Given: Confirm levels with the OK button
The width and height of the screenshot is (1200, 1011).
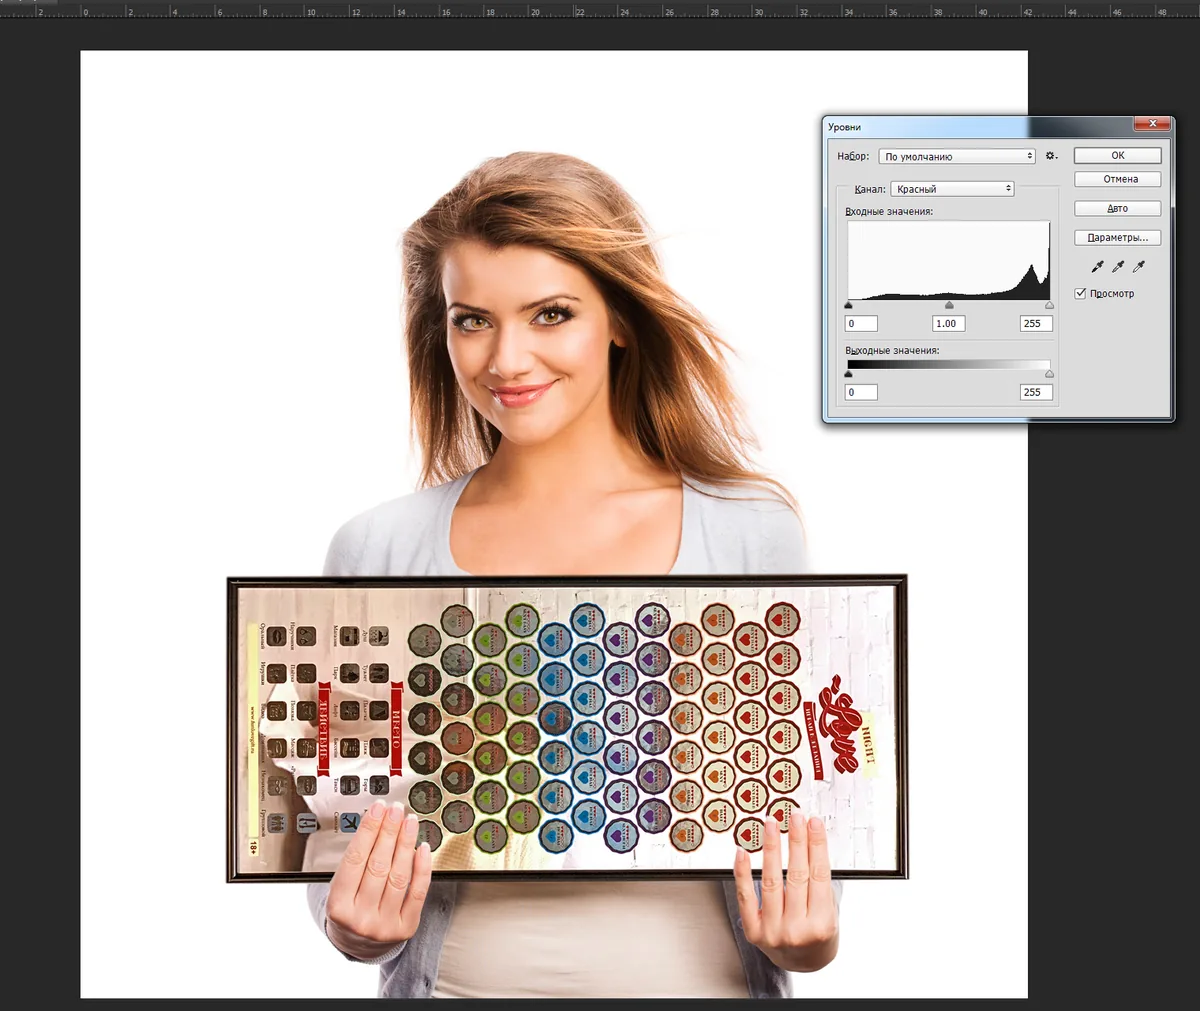Looking at the screenshot, I should 1118,155.
